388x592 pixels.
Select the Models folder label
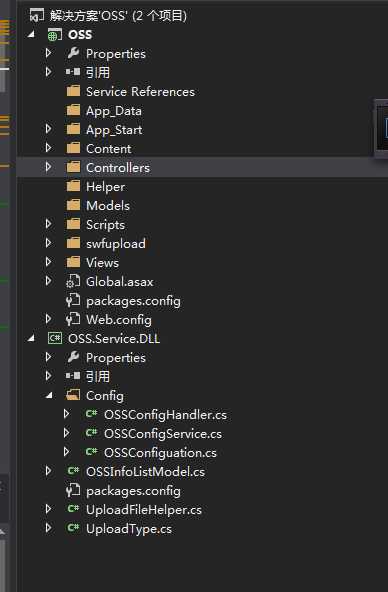pos(108,206)
